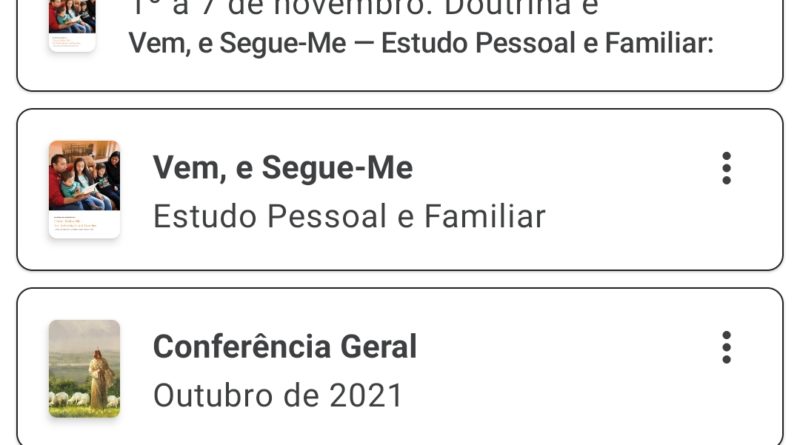Image resolution: width=800 pixels, height=445 pixels.
Task: Tap the Vem, e Segue-Me book cover
Action: tap(84, 189)
